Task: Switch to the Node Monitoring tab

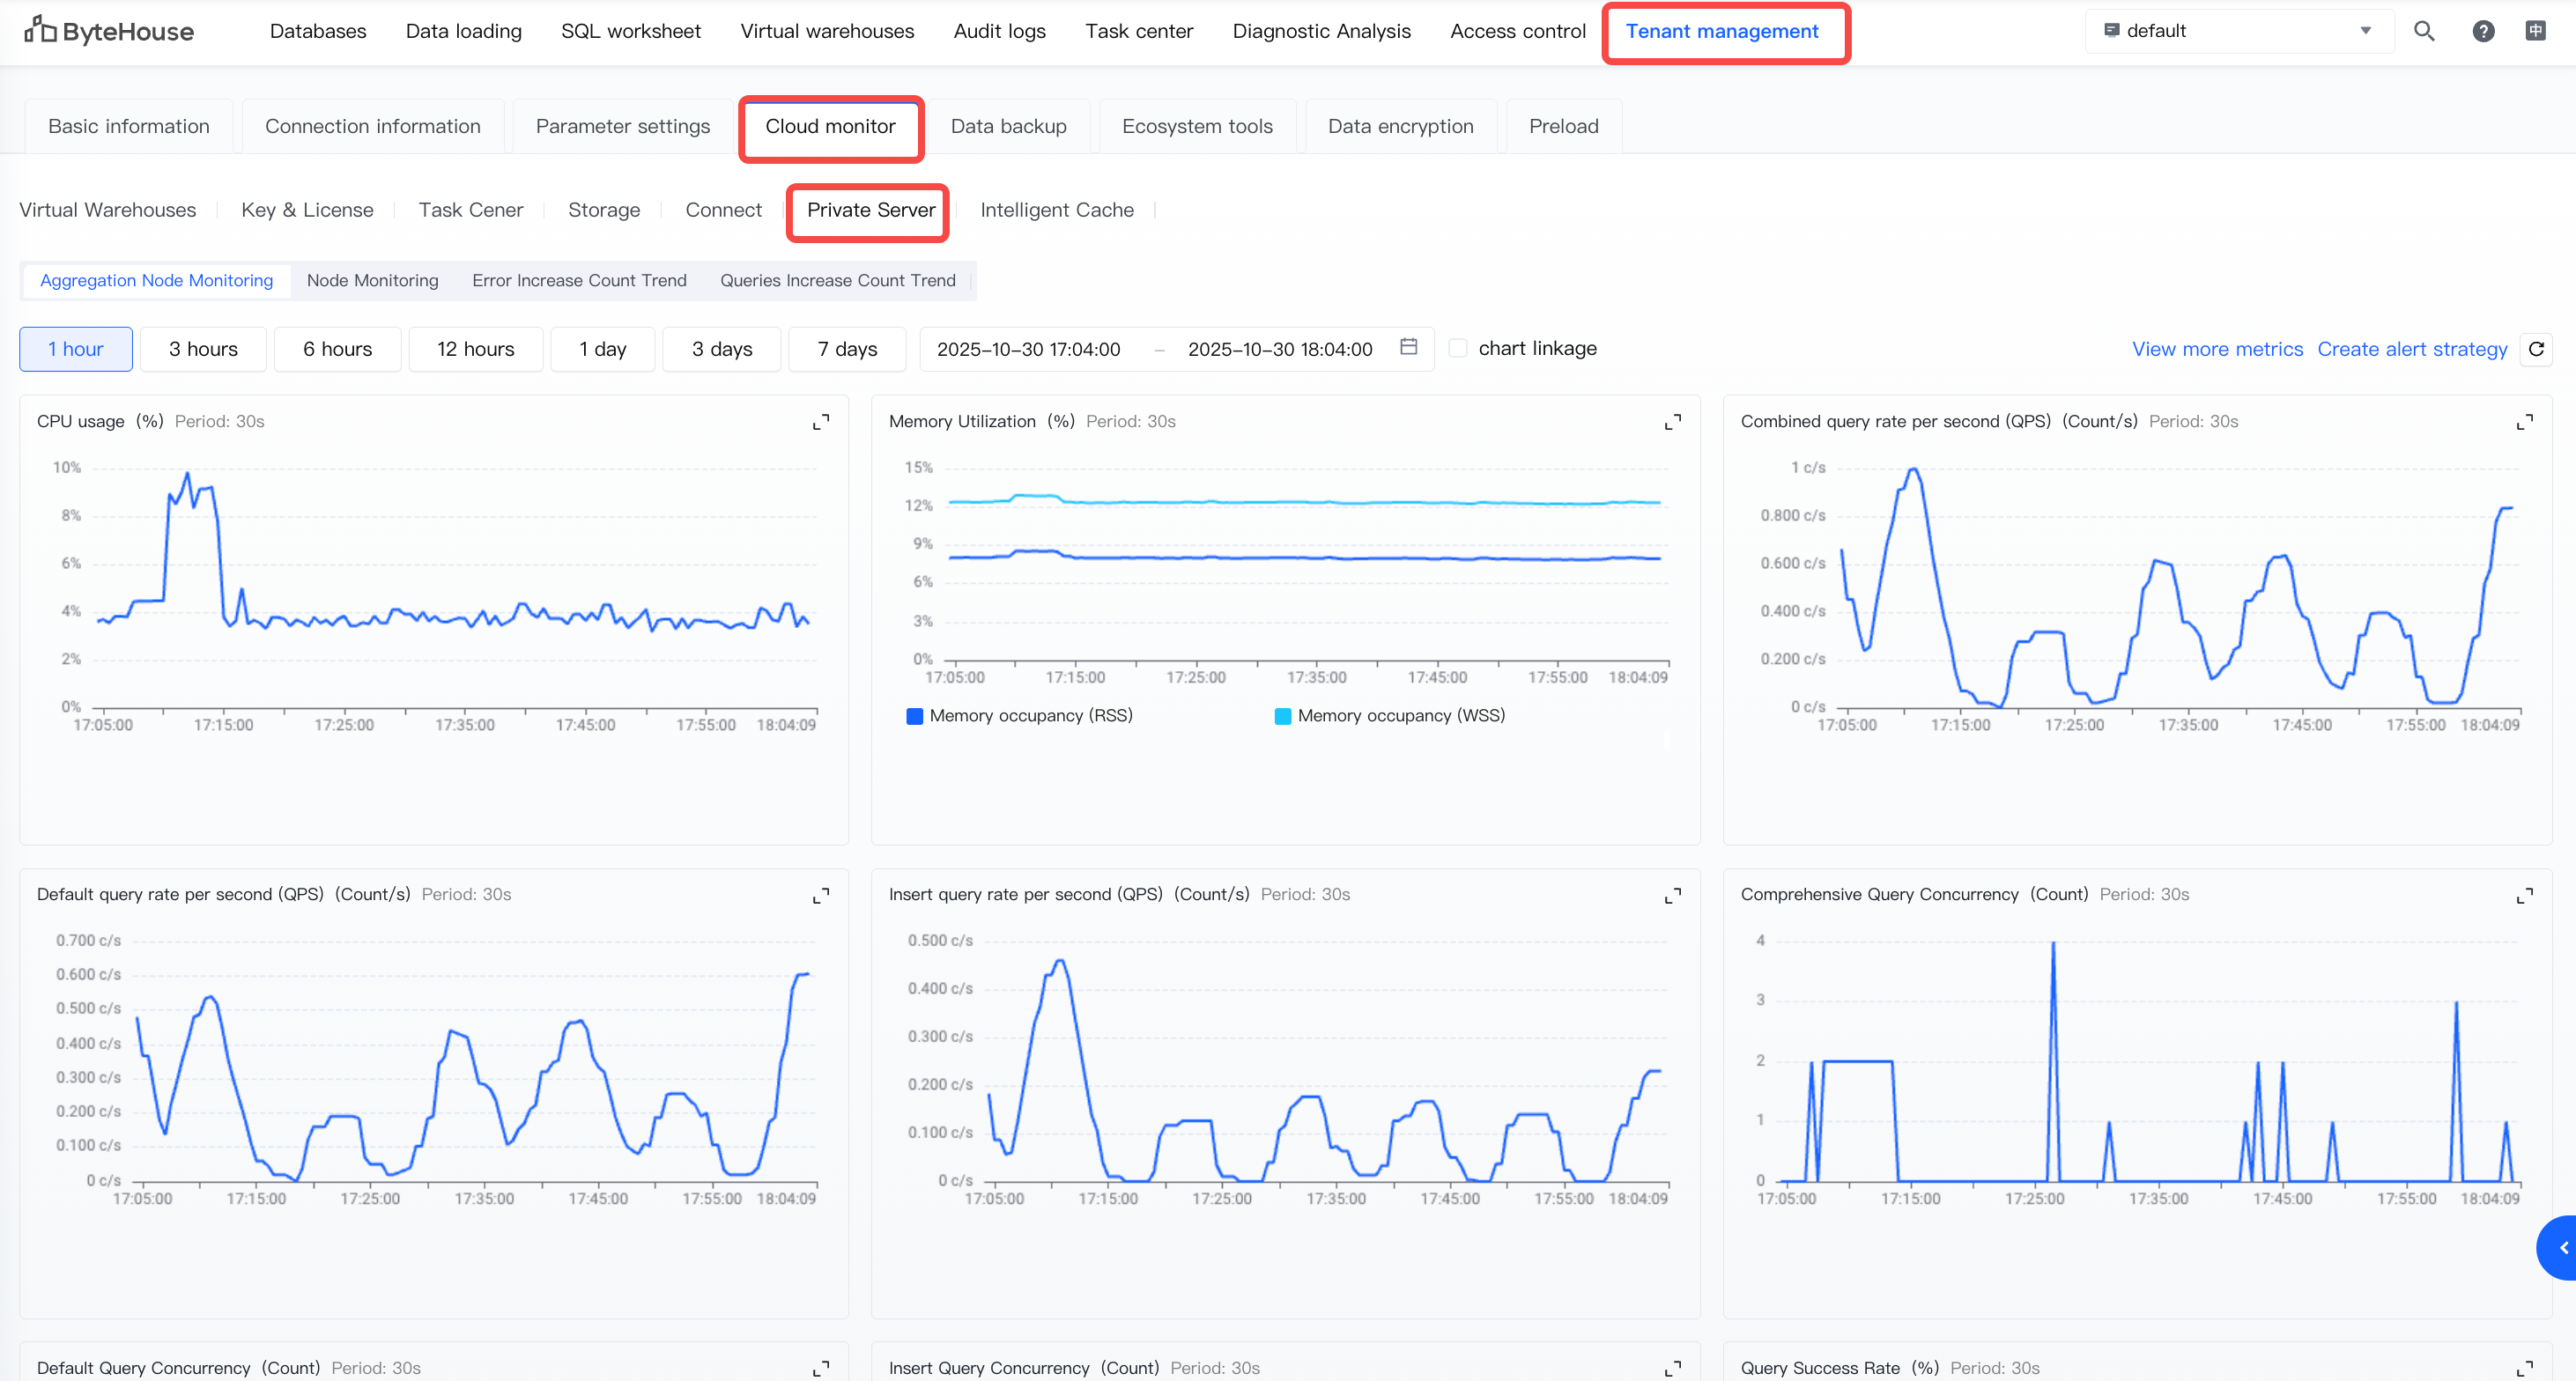Action: coord(372,280)
